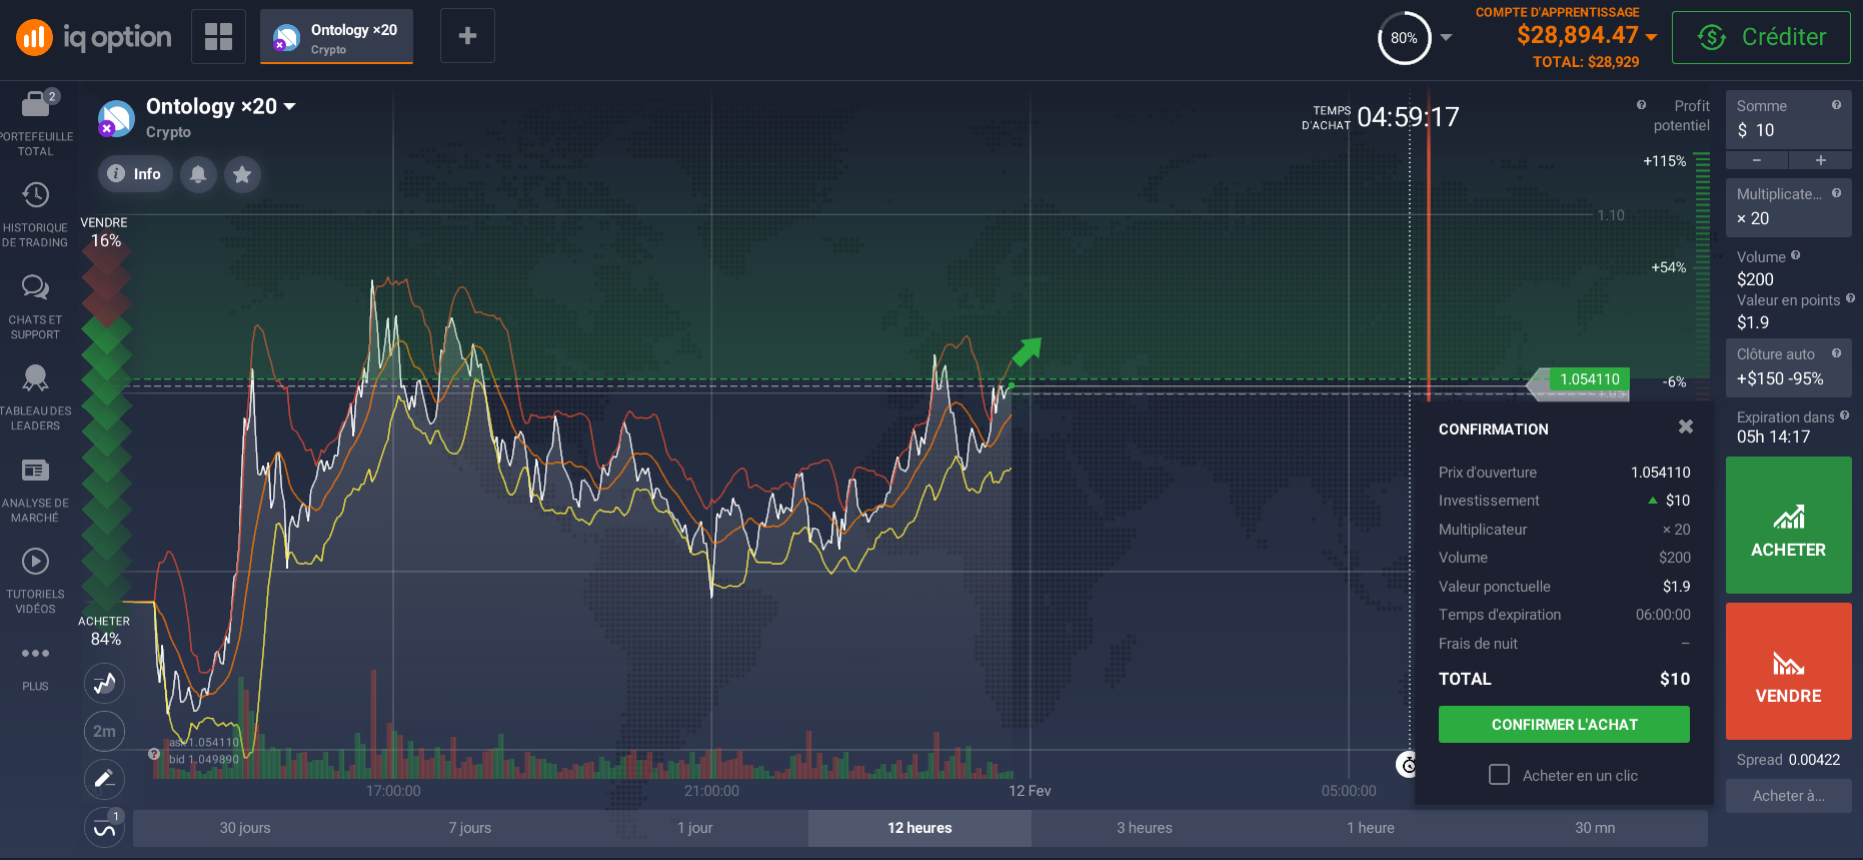This screenshot has height=860, width=1863.
Task: Open Tableau des Leaders medal icon
Action: click(x=35, y=378)
